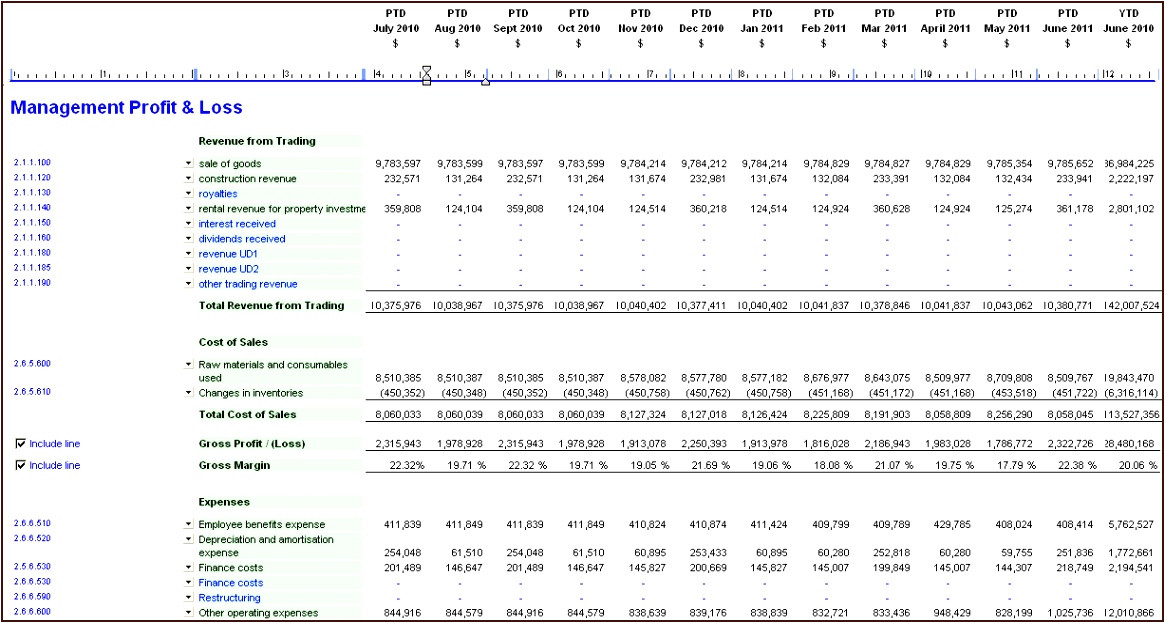The width and height of the screenshot is (1165, 623).
Task: Uncheck Include line checkbox for Gross Margin
Action: [x=21, y=465]
